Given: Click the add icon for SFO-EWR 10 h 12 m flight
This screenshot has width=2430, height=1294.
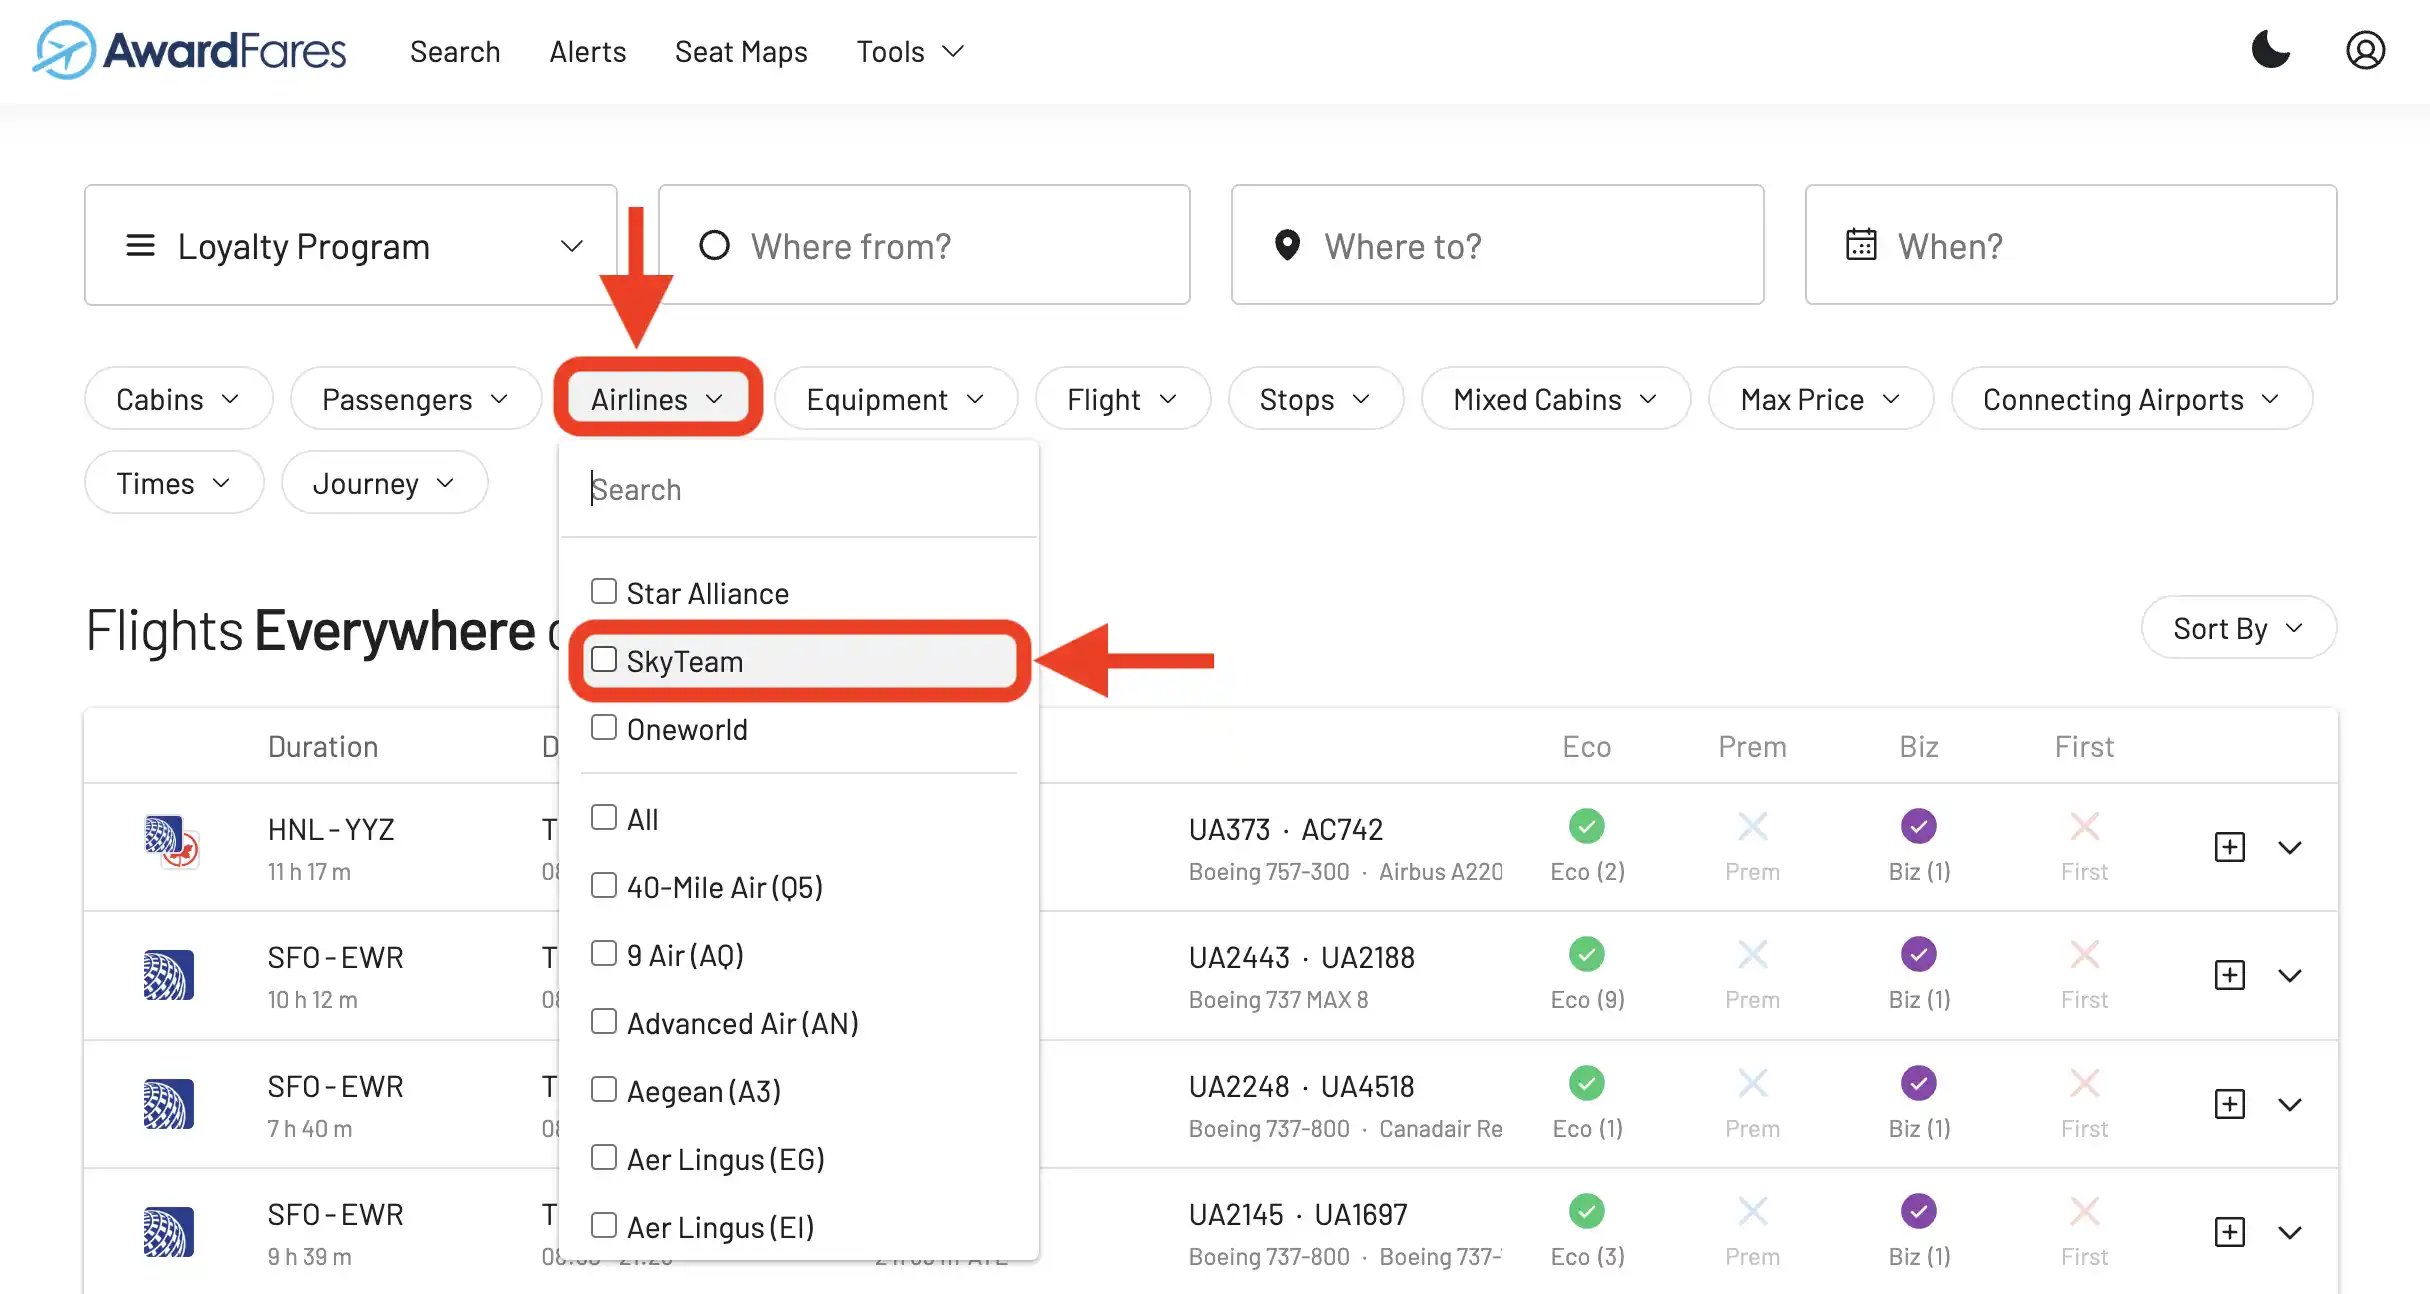Looking at the screenshot, I should pos(2229,975).
